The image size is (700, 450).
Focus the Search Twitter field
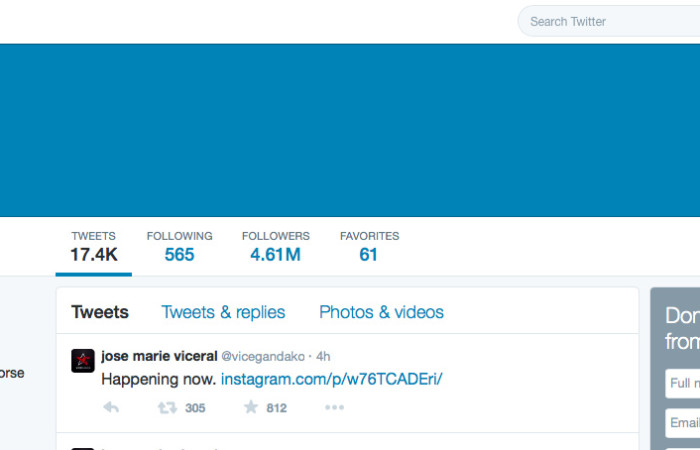[609, 21]
